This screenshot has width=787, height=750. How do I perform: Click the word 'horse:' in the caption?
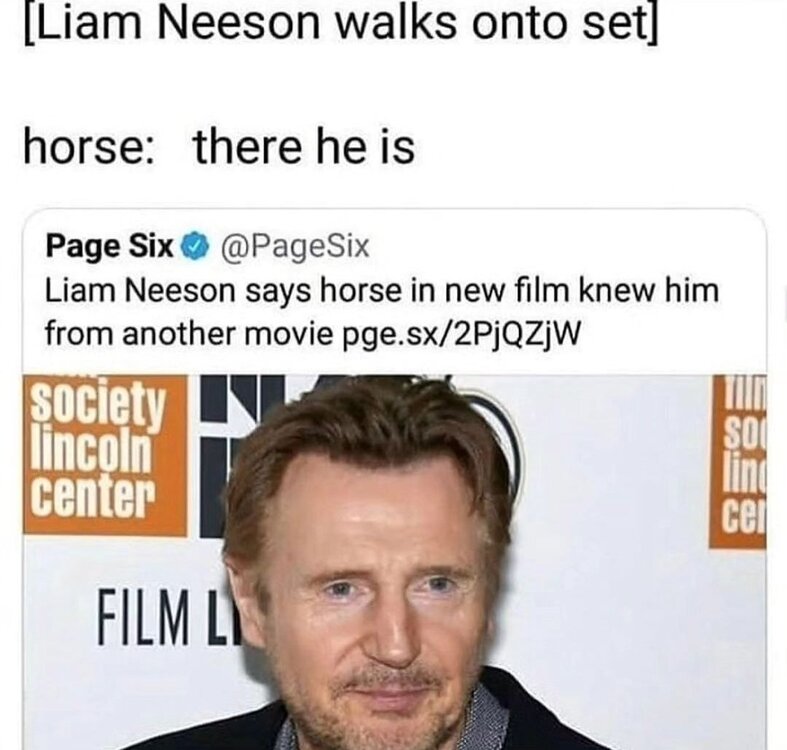[x=88, y=147]
